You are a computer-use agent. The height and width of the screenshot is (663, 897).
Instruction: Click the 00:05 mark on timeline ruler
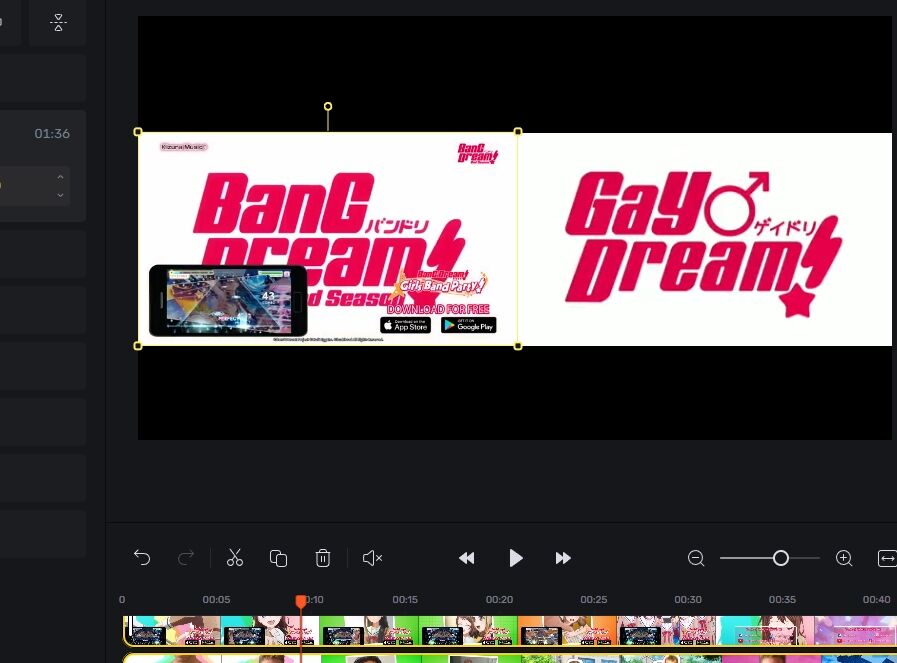click(216, 600)
